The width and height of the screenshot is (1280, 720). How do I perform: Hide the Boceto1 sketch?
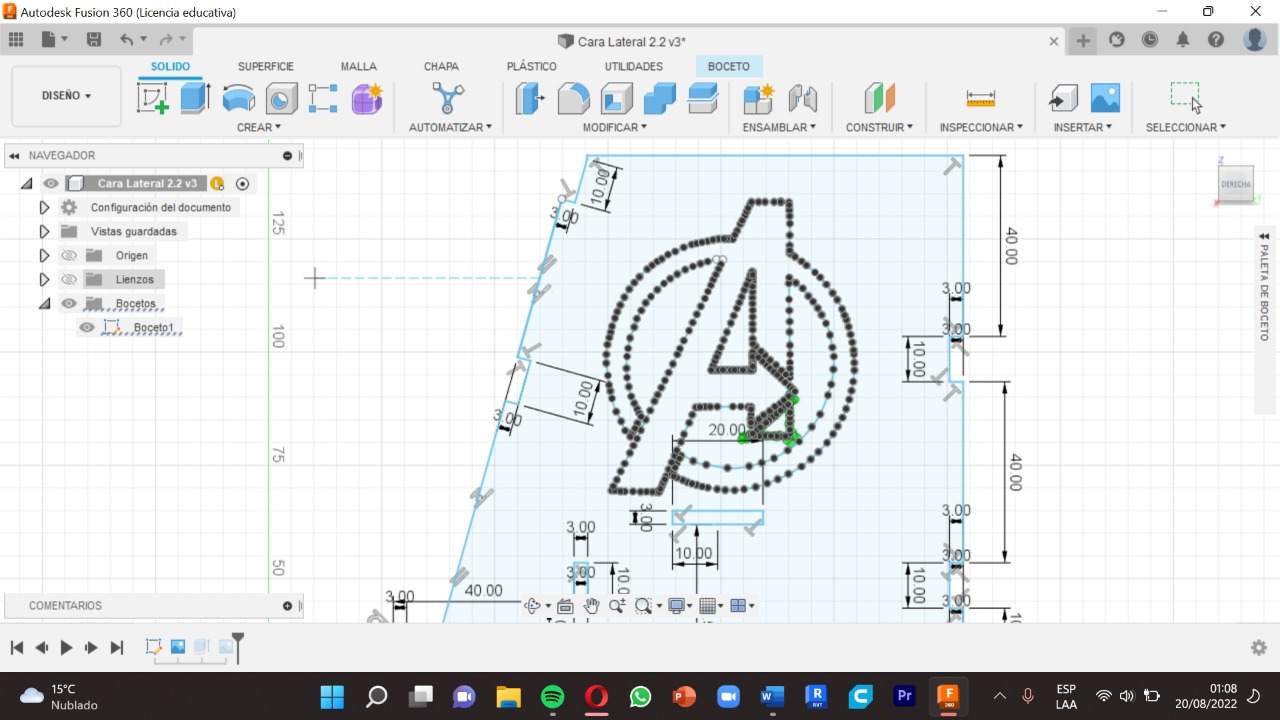coord(87,328)
